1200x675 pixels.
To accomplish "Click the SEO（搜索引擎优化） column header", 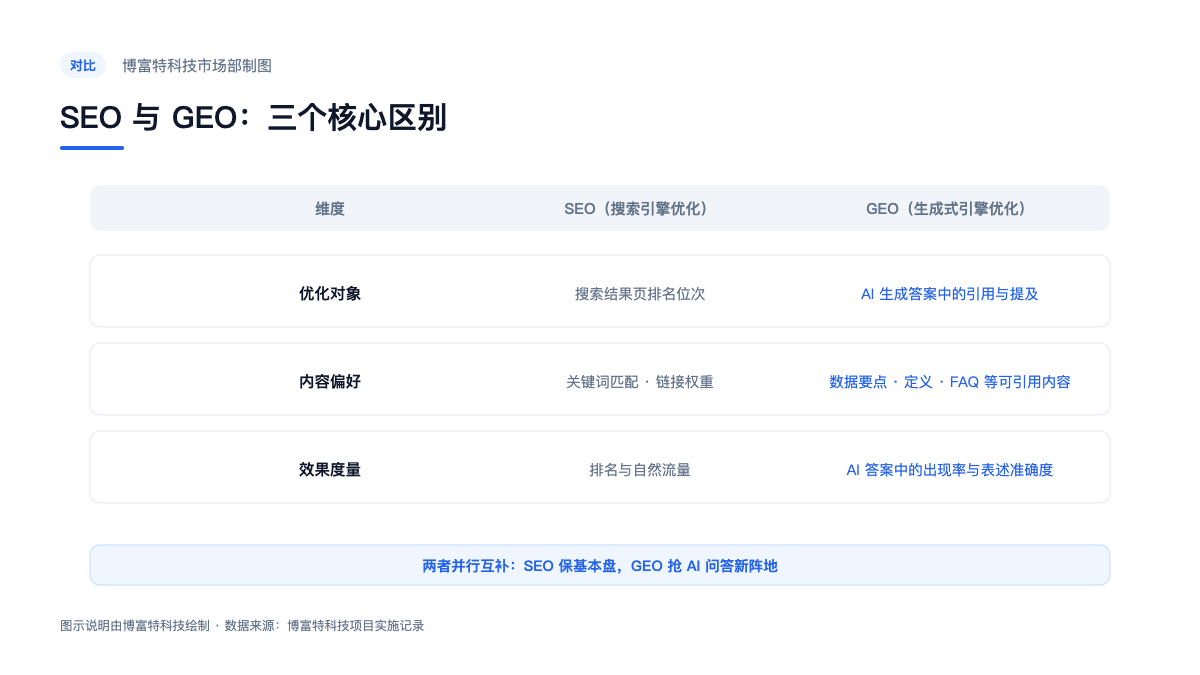I will [640, 209].
